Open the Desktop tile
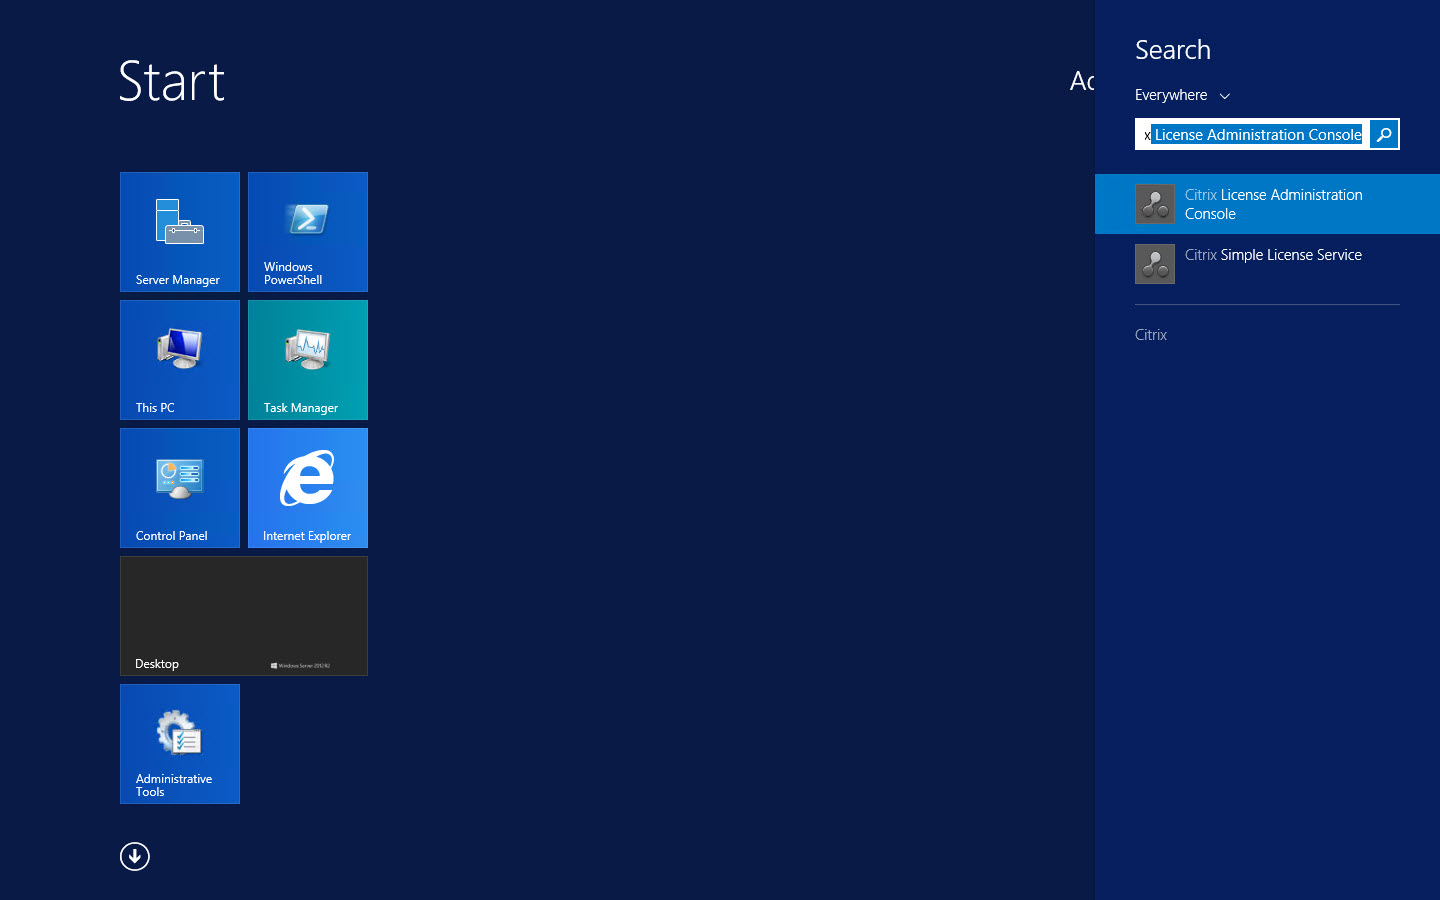1440x900 pixels. pyautogui.click(x=244, y=616)
